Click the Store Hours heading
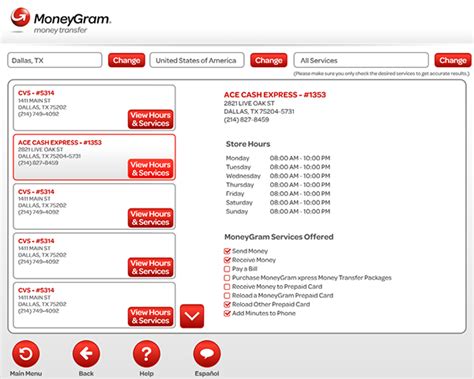474x379 pixels. (x=248, y=144)
